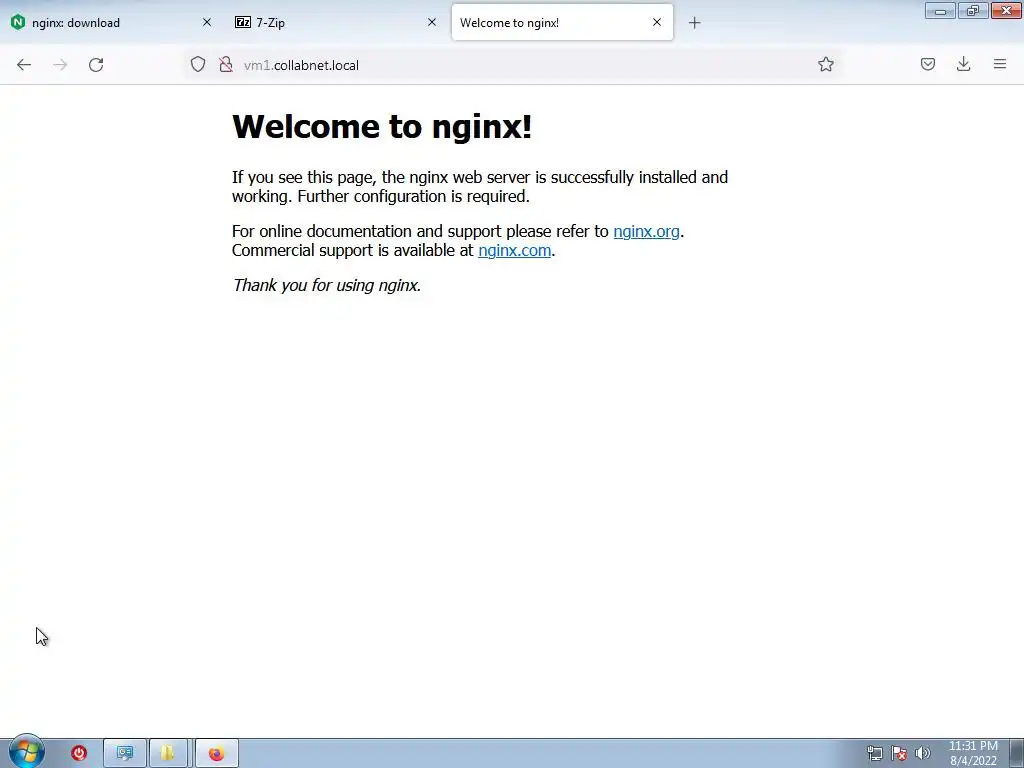Open the Firefox application menu
1024x768 pixels.
[x=999, y=64]
